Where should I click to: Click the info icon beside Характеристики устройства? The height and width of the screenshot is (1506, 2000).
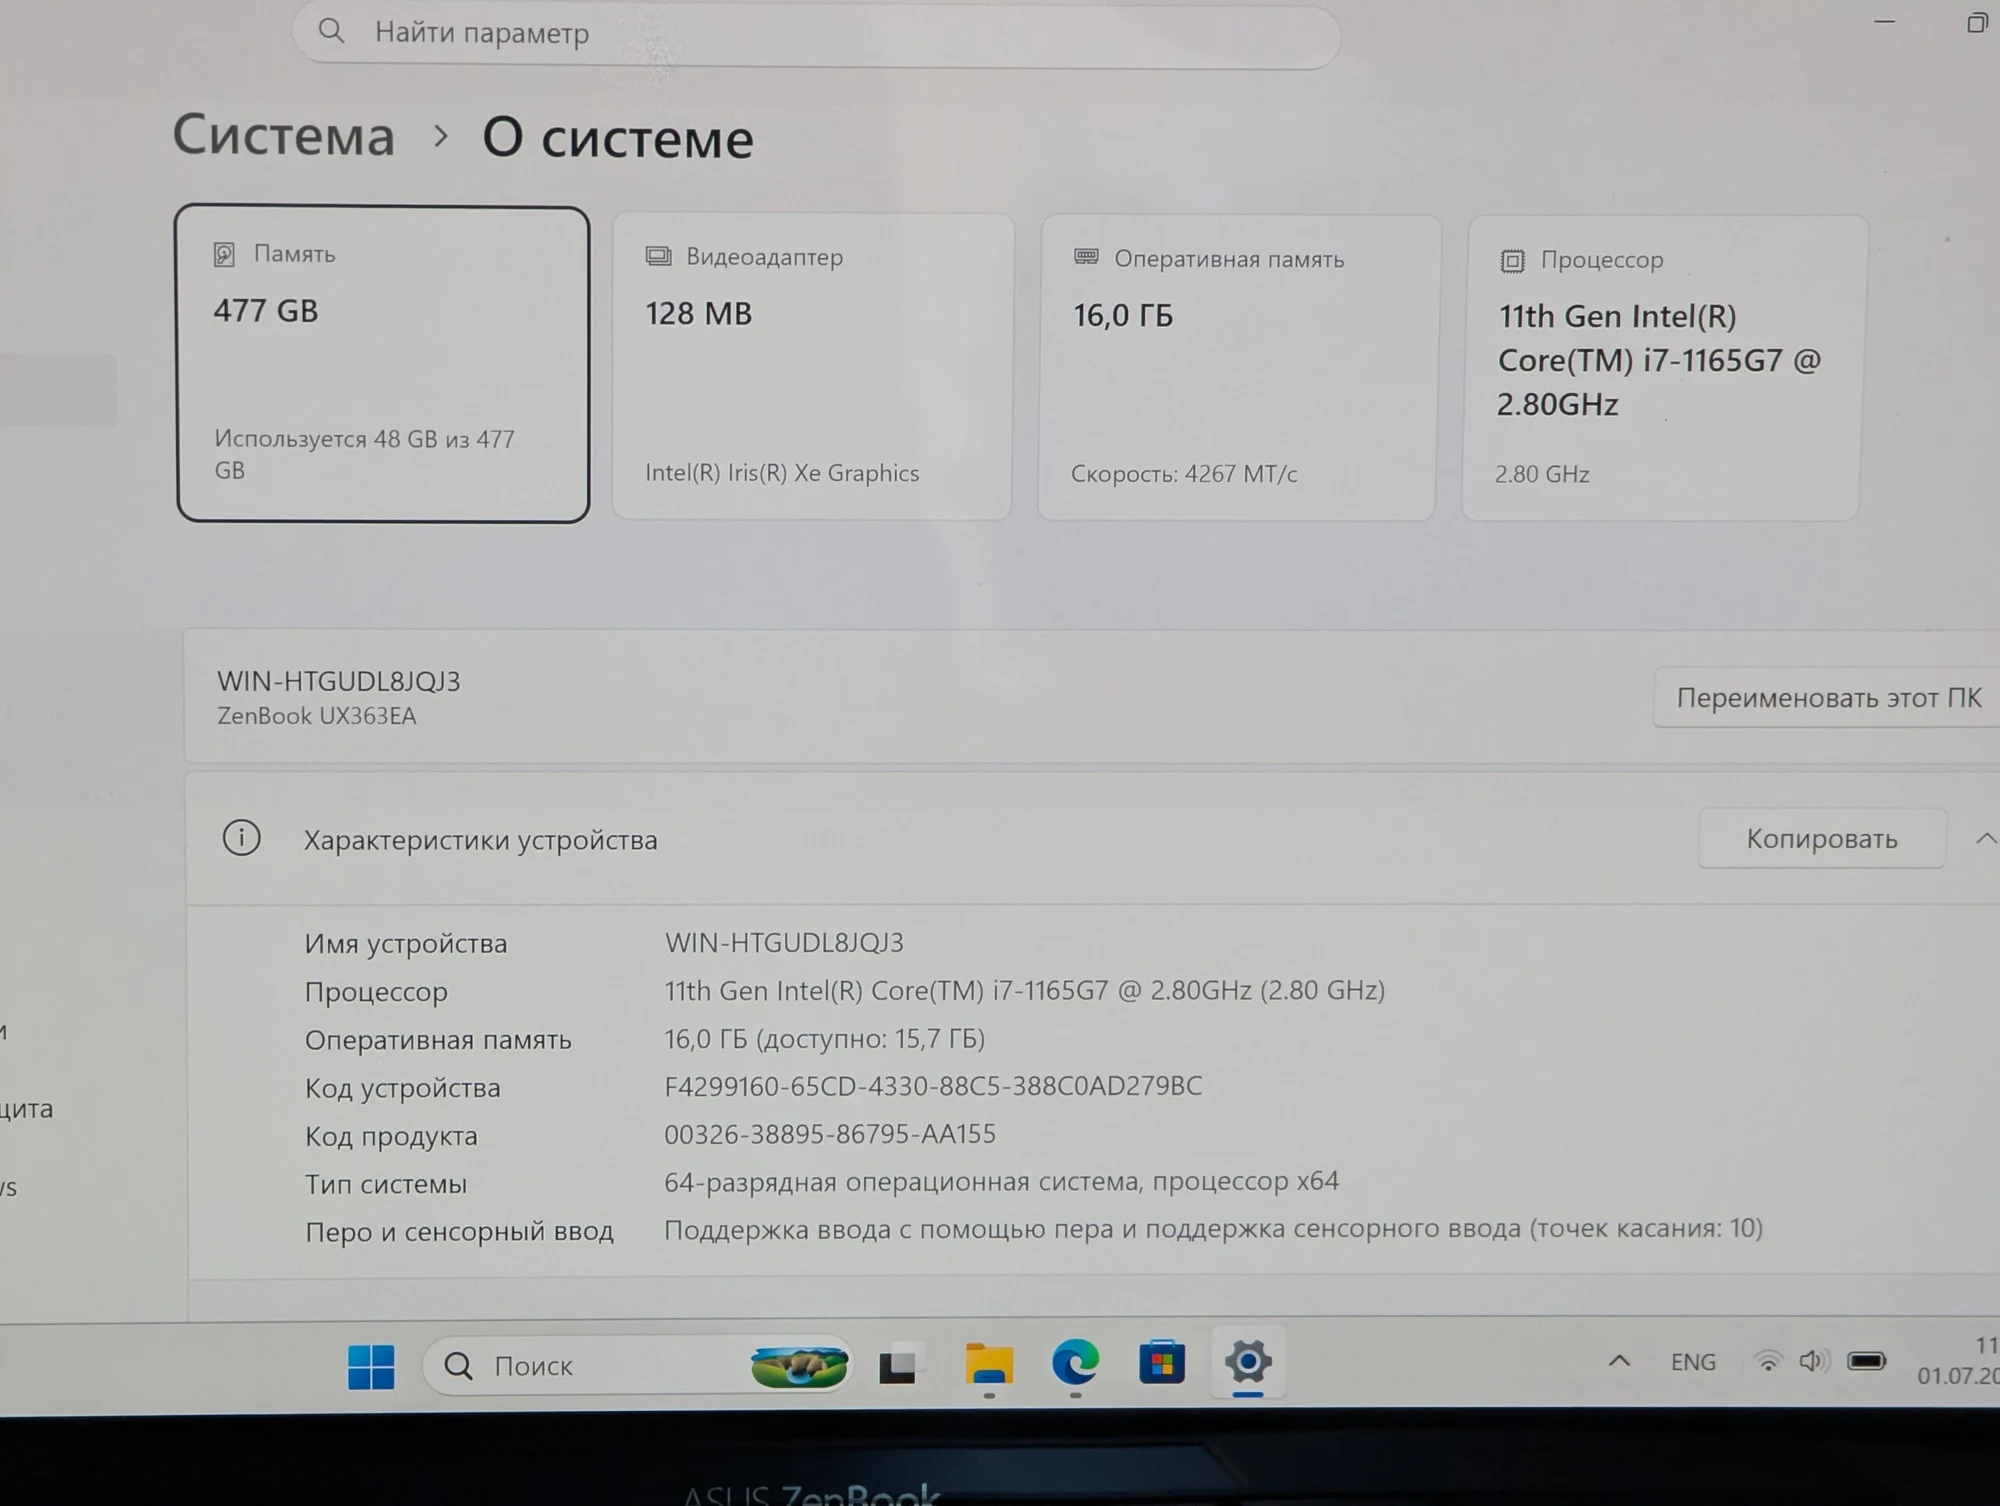click(x=241, y=838)
